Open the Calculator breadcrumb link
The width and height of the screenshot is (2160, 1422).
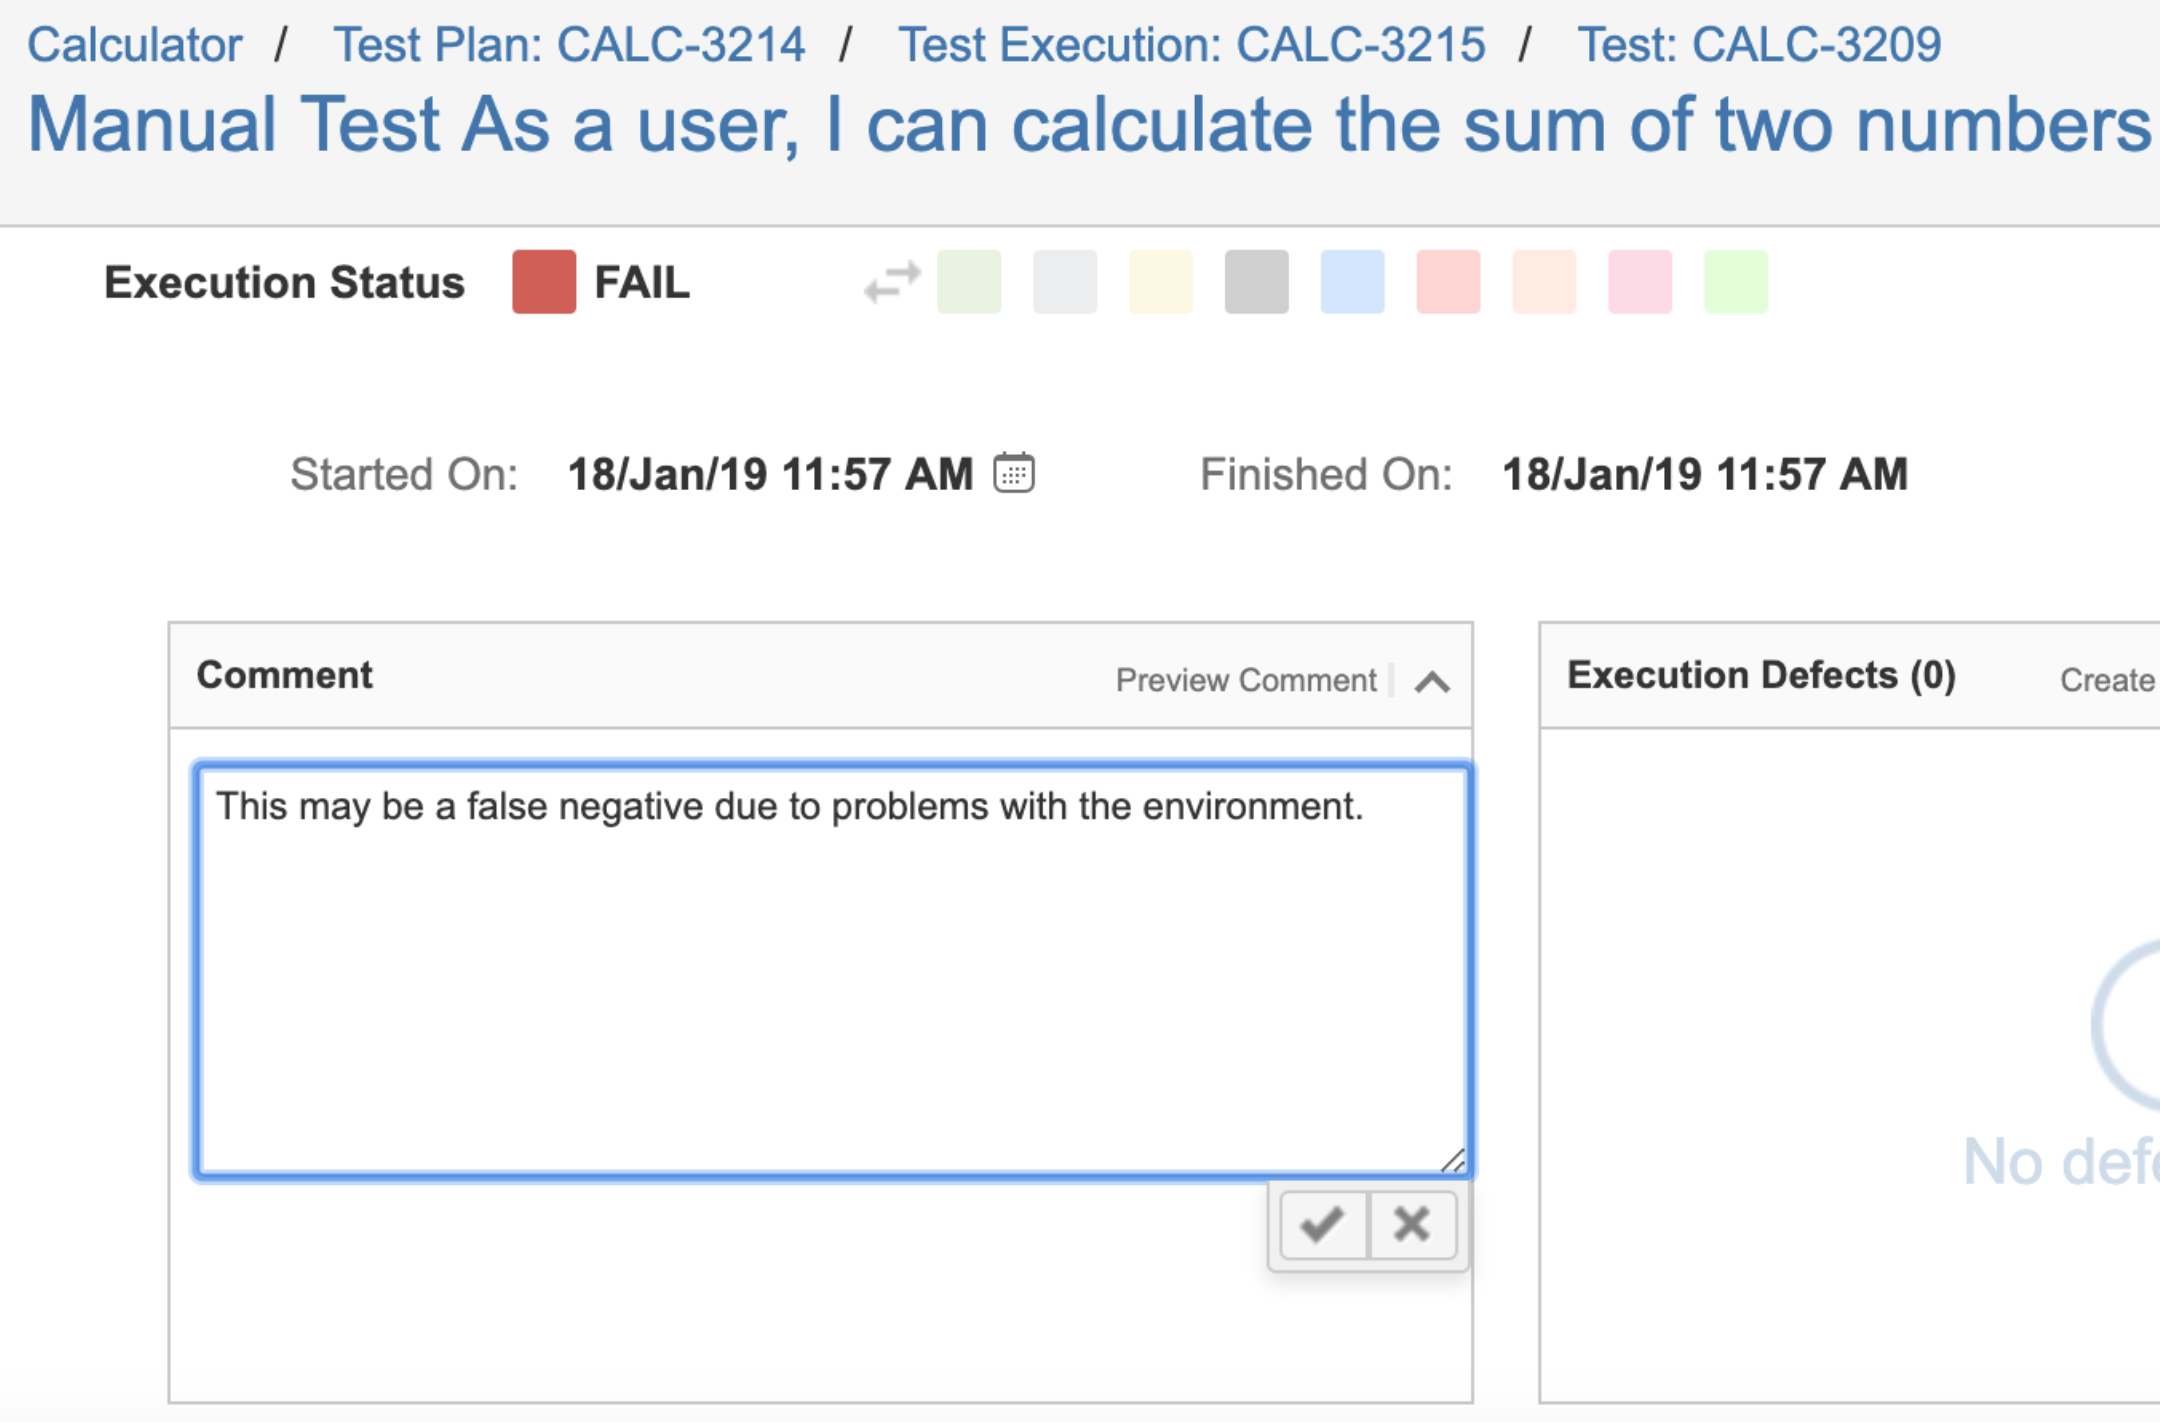coord(134,45)
